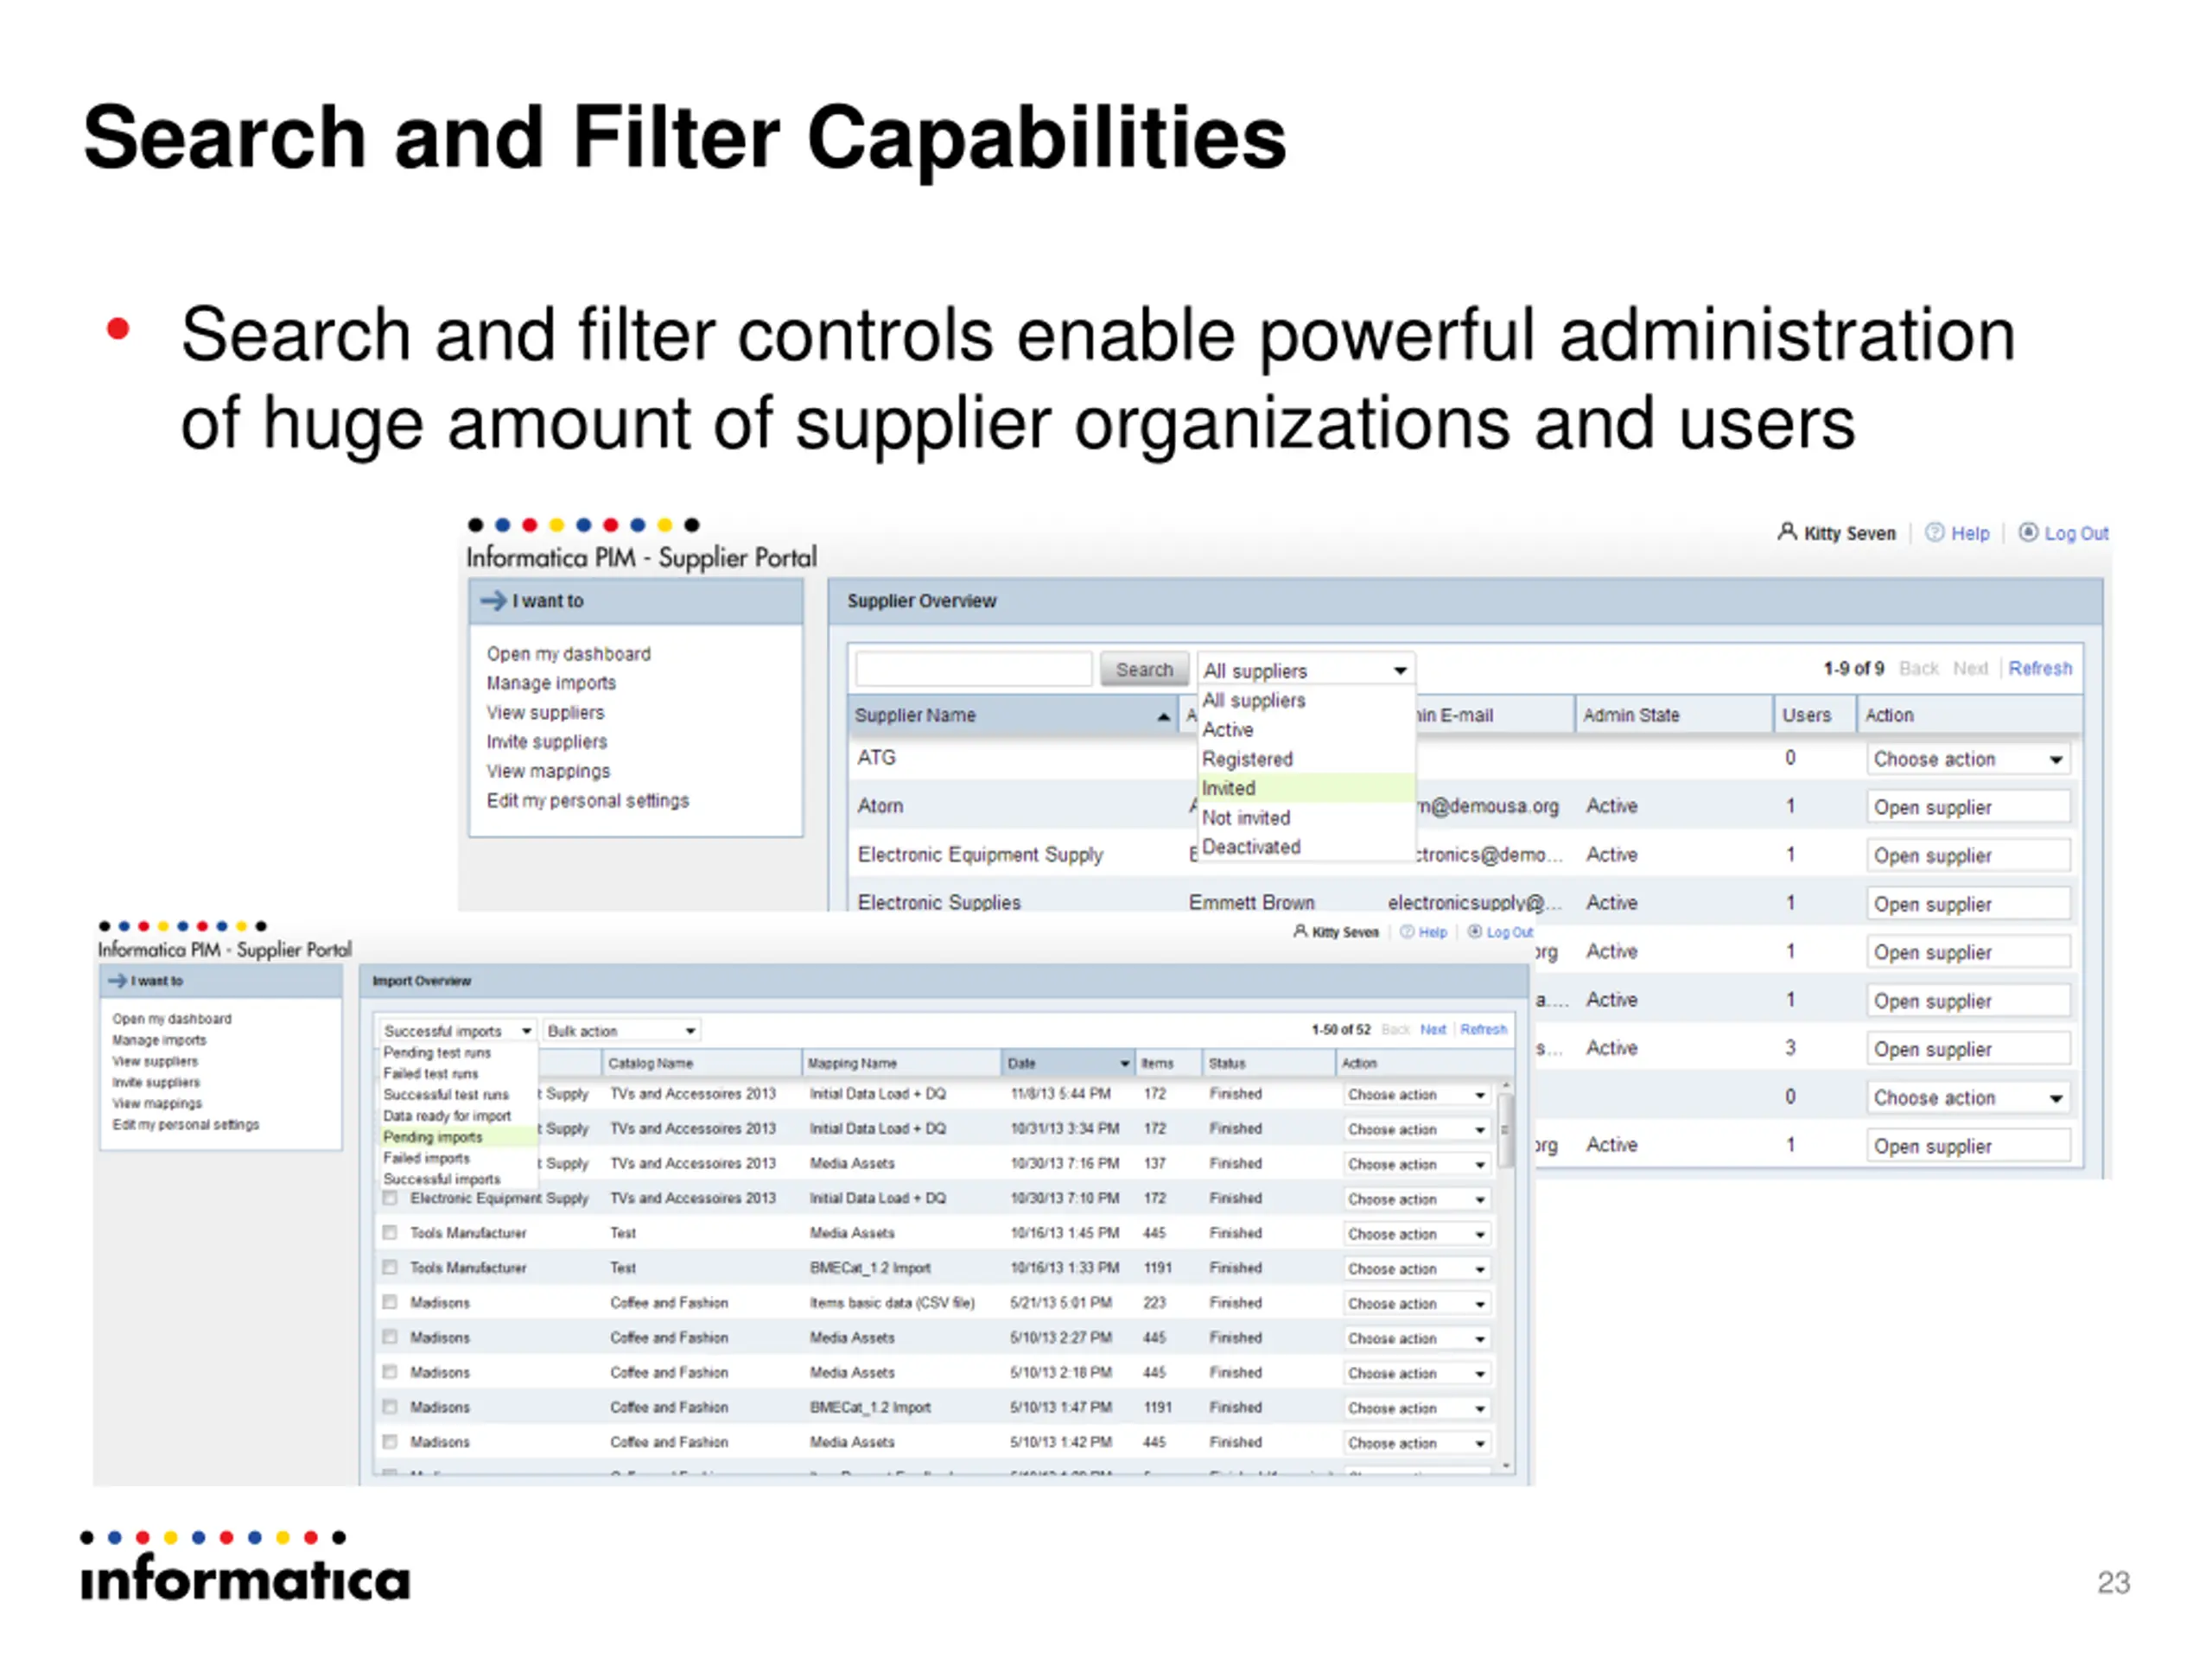The height and width of the screenshot is (1659, 2212).
Task: Tick checkbox for Madisons 5/21/13 5:01 PM import
Action: pos(390,1302)
